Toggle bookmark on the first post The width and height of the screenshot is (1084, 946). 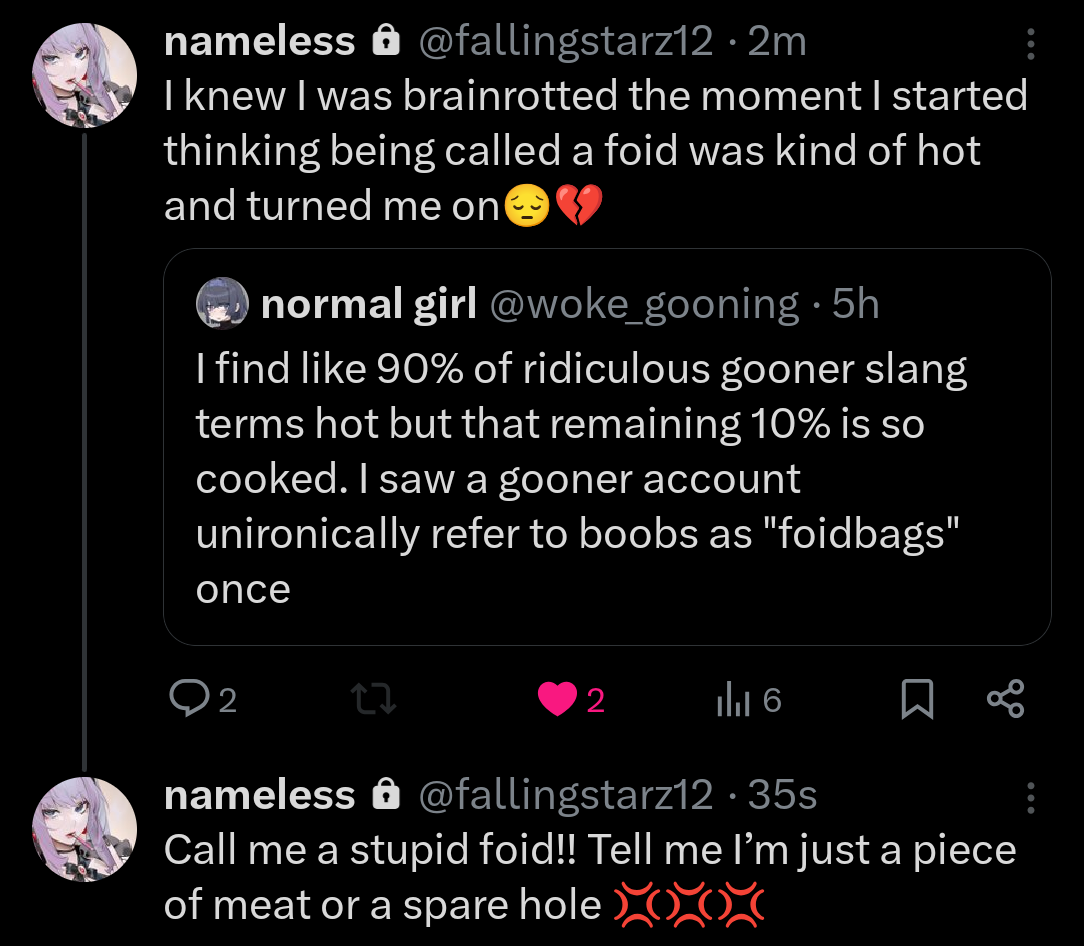tap(916, 700)
